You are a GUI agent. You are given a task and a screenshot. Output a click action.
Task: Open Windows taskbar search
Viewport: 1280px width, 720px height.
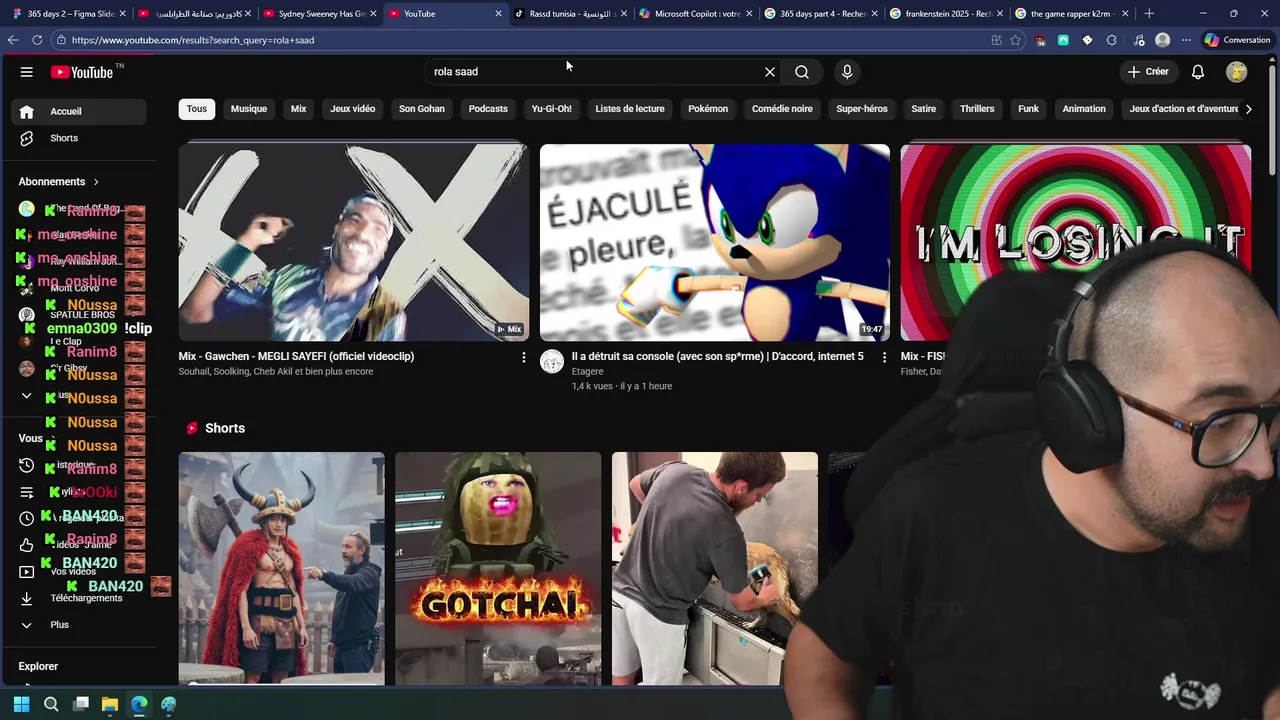click(51, 705)
